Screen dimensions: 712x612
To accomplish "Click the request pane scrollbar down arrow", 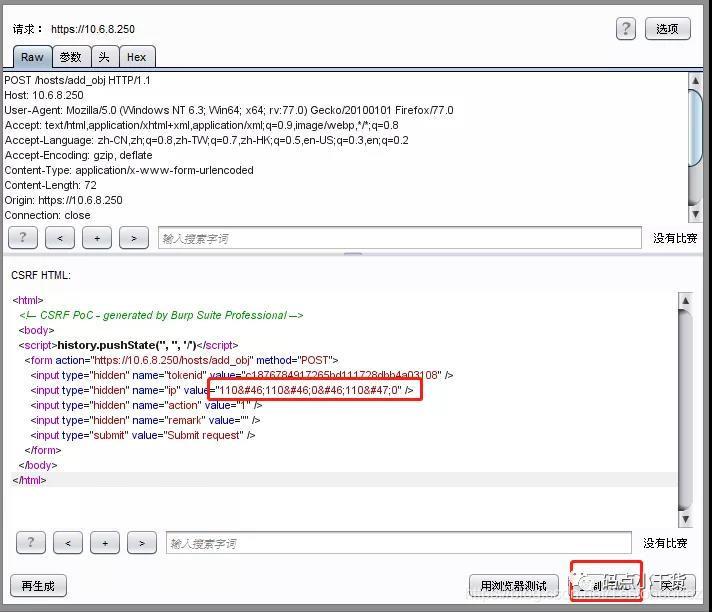I will coord(695,214).
